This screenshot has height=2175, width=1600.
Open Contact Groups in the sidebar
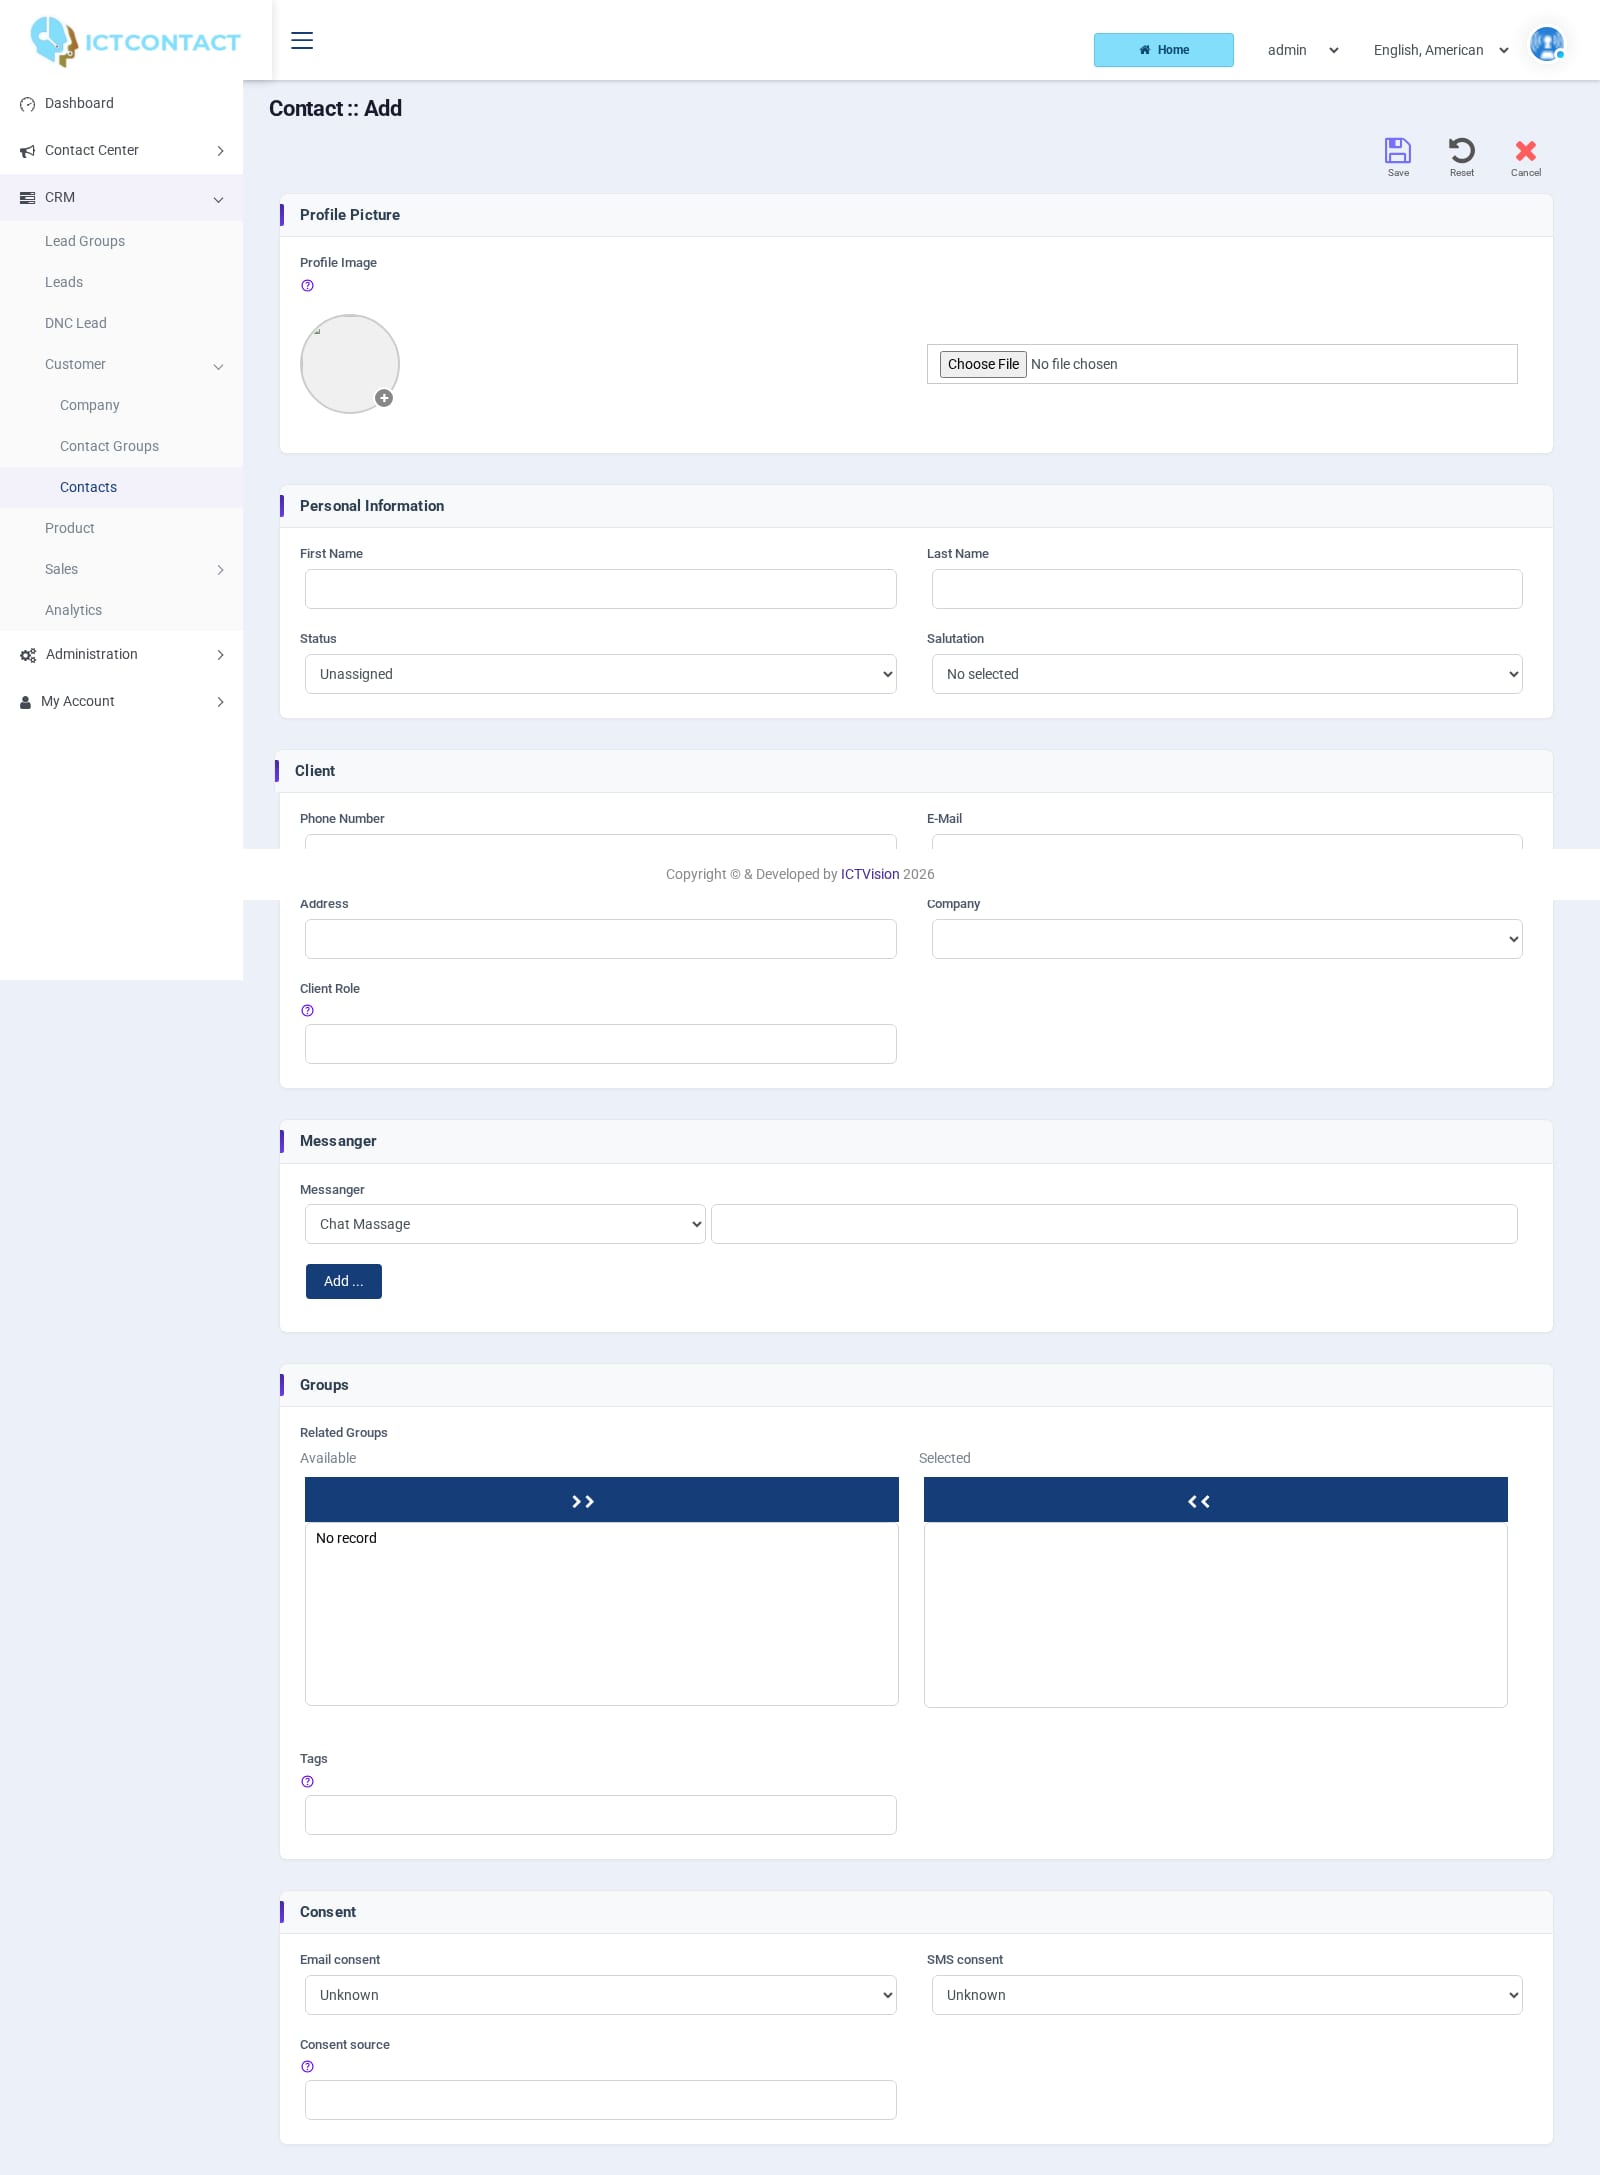109,446
